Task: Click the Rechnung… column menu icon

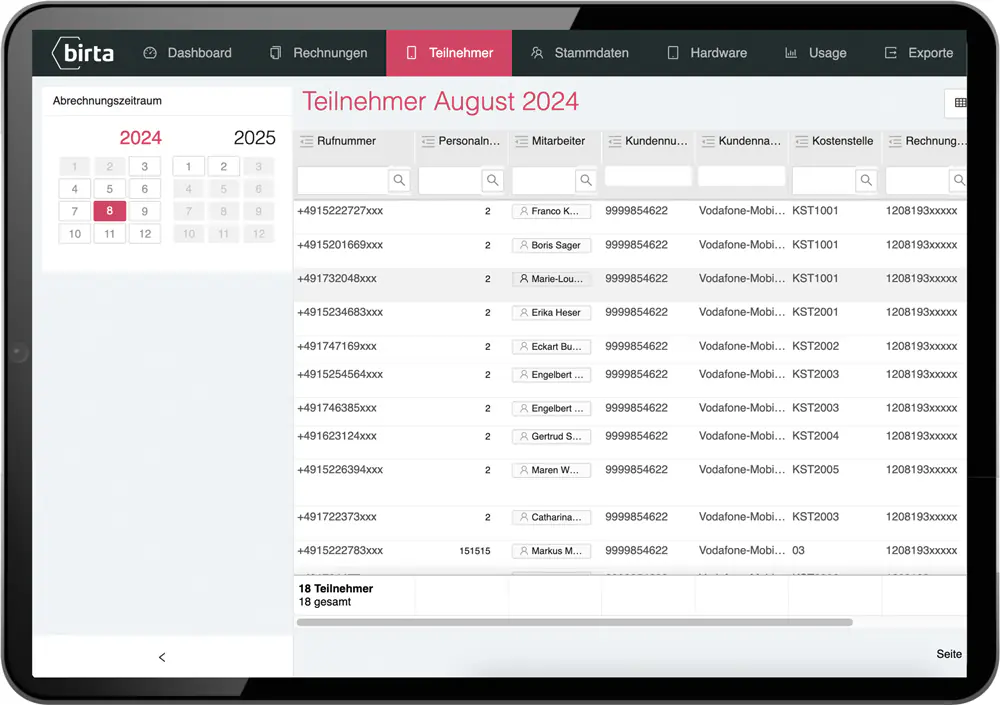Action: [895, 141]
